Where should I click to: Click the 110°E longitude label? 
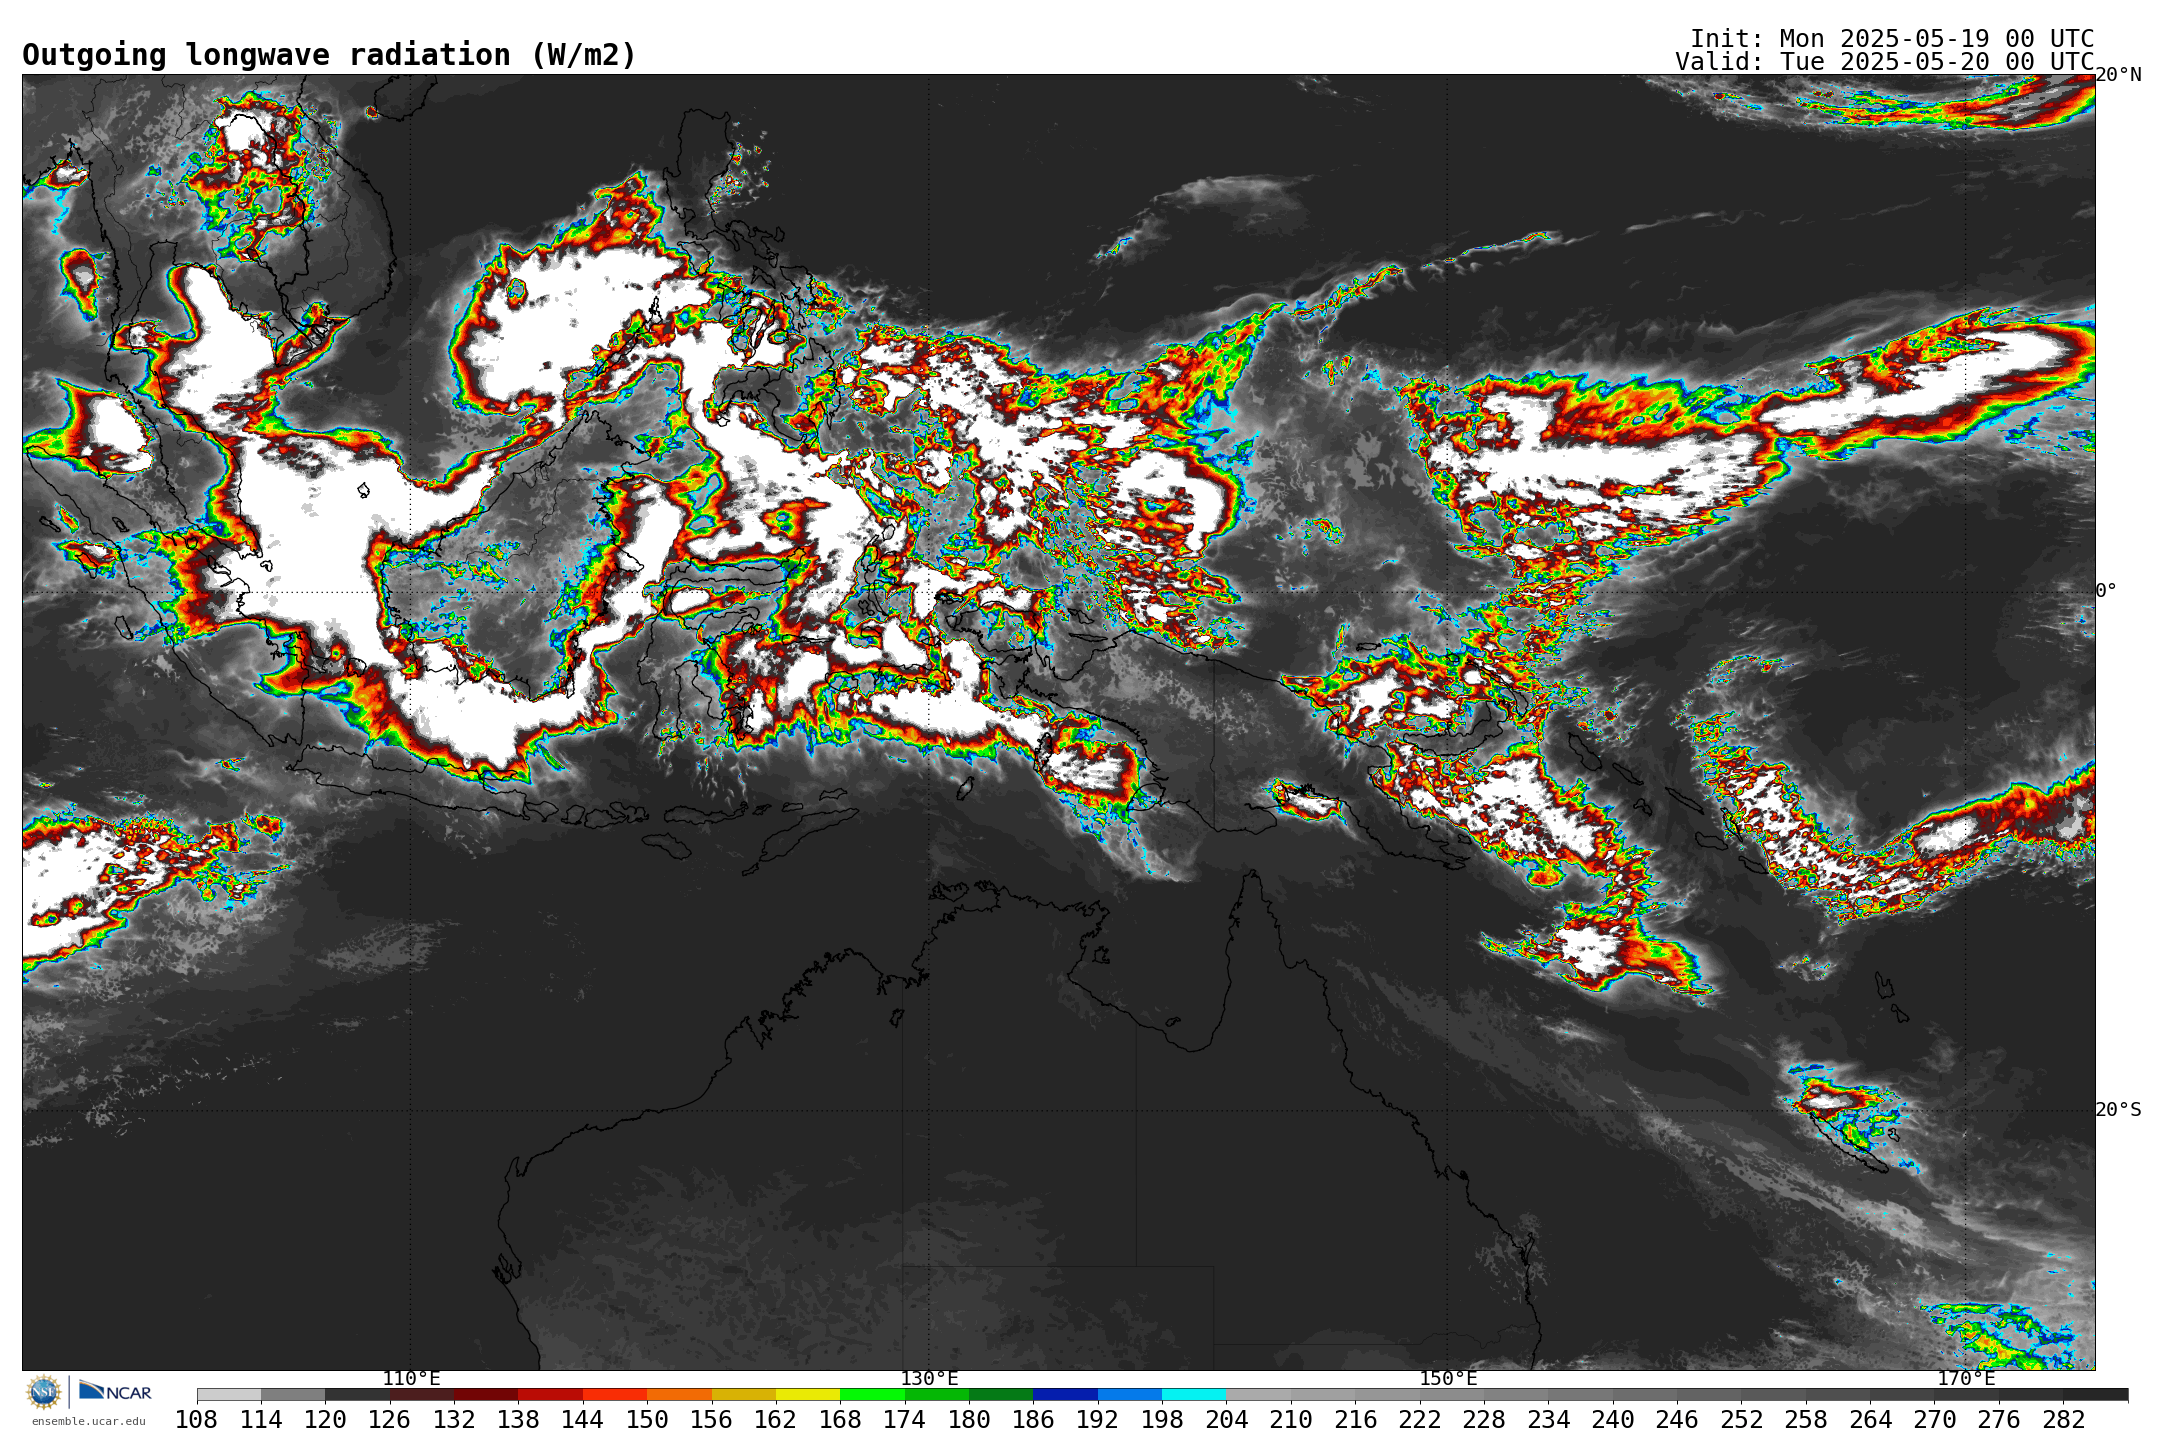point(411,1378)
